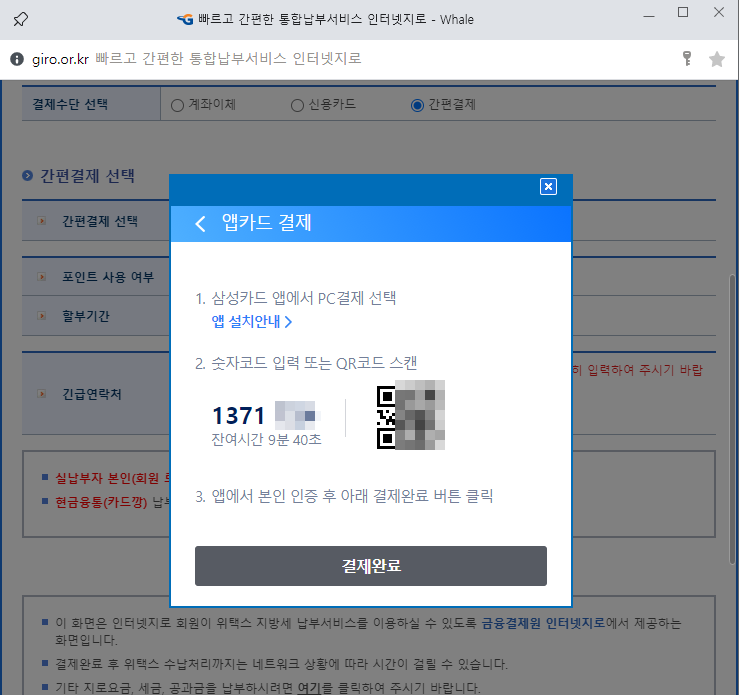Select the 신용카드 radio button
Screen dimensions: 739x695
(297, 105)
